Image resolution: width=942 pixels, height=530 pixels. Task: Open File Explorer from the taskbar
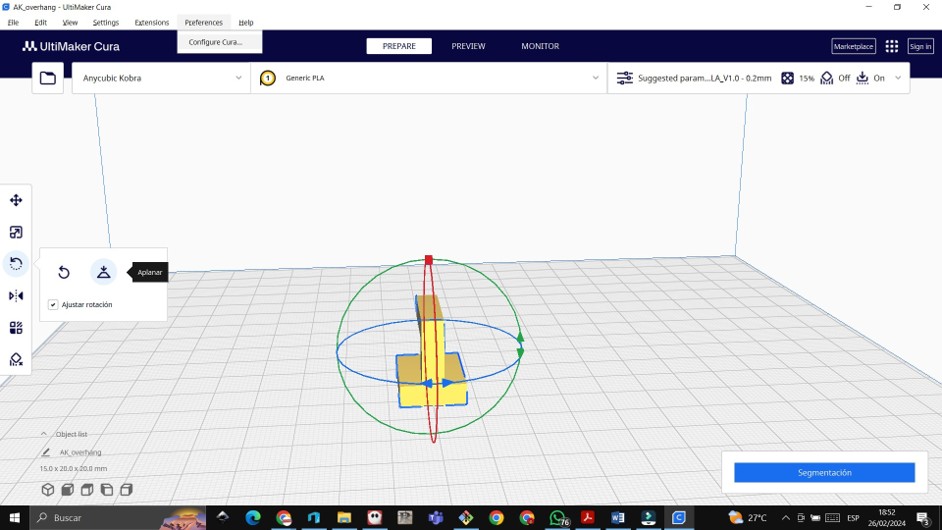click(344, 517)
